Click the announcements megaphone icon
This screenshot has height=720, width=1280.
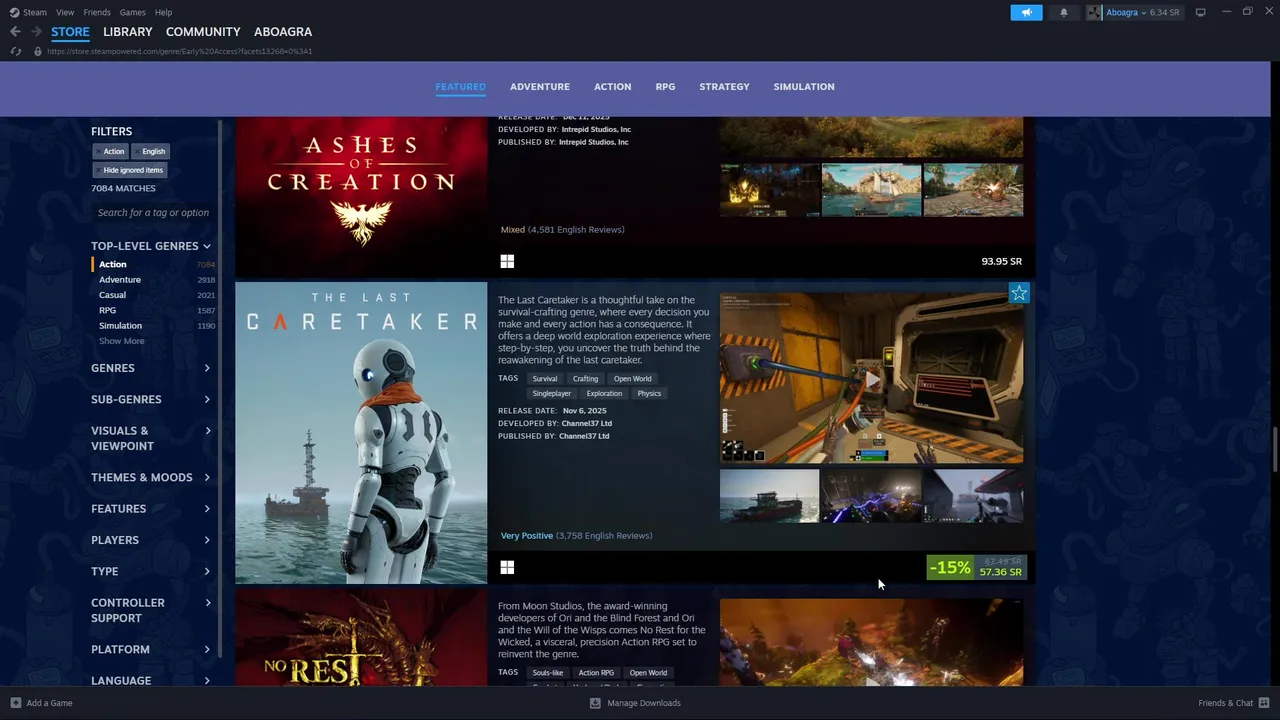1026,12
